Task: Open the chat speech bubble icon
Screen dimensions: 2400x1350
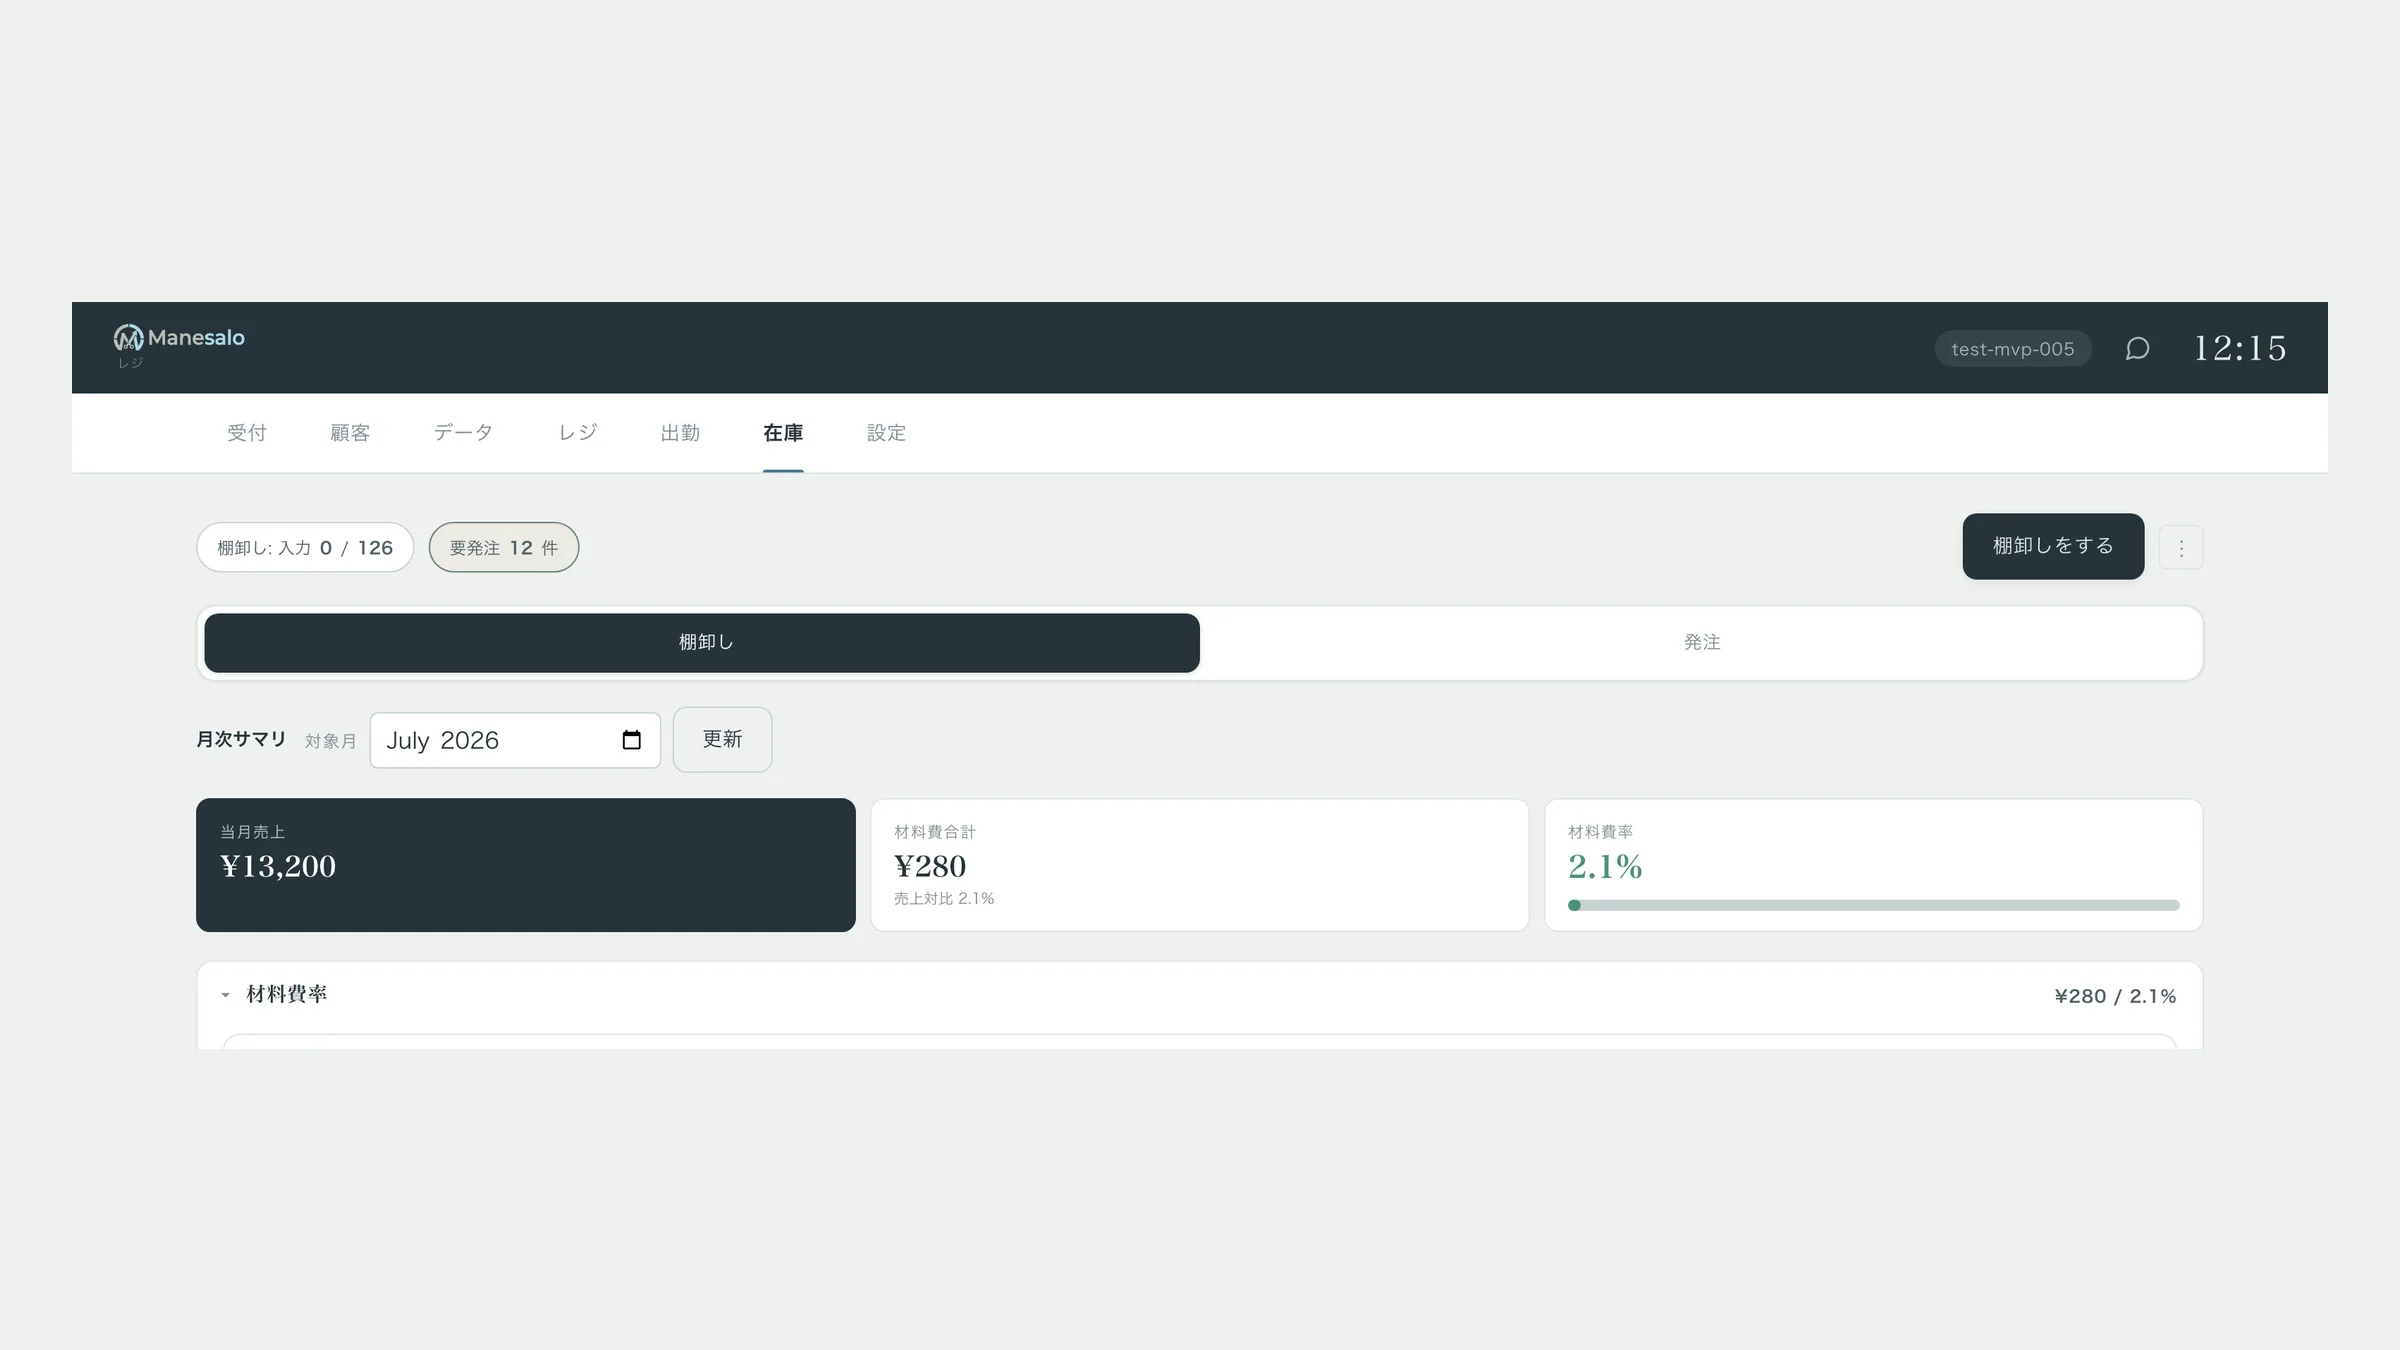Action: [2137, 348]
